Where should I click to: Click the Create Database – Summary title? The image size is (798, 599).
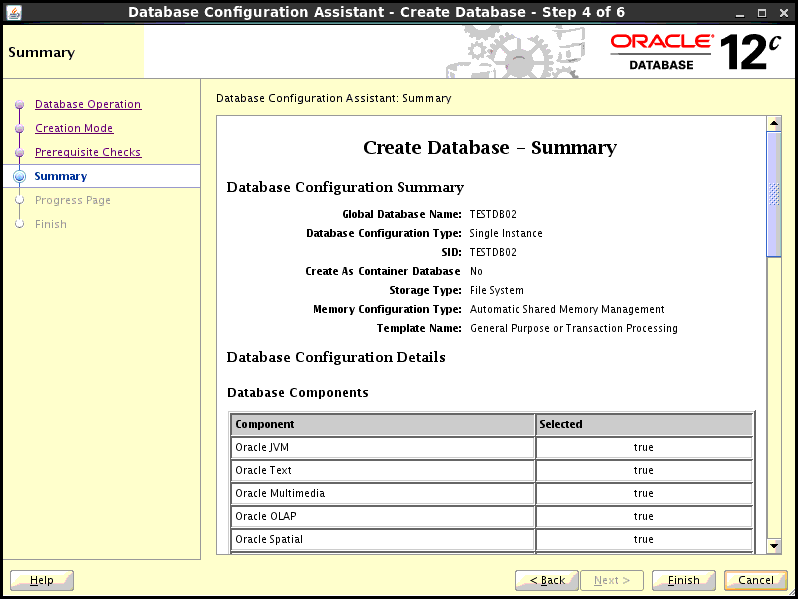[x=490, y=148]
